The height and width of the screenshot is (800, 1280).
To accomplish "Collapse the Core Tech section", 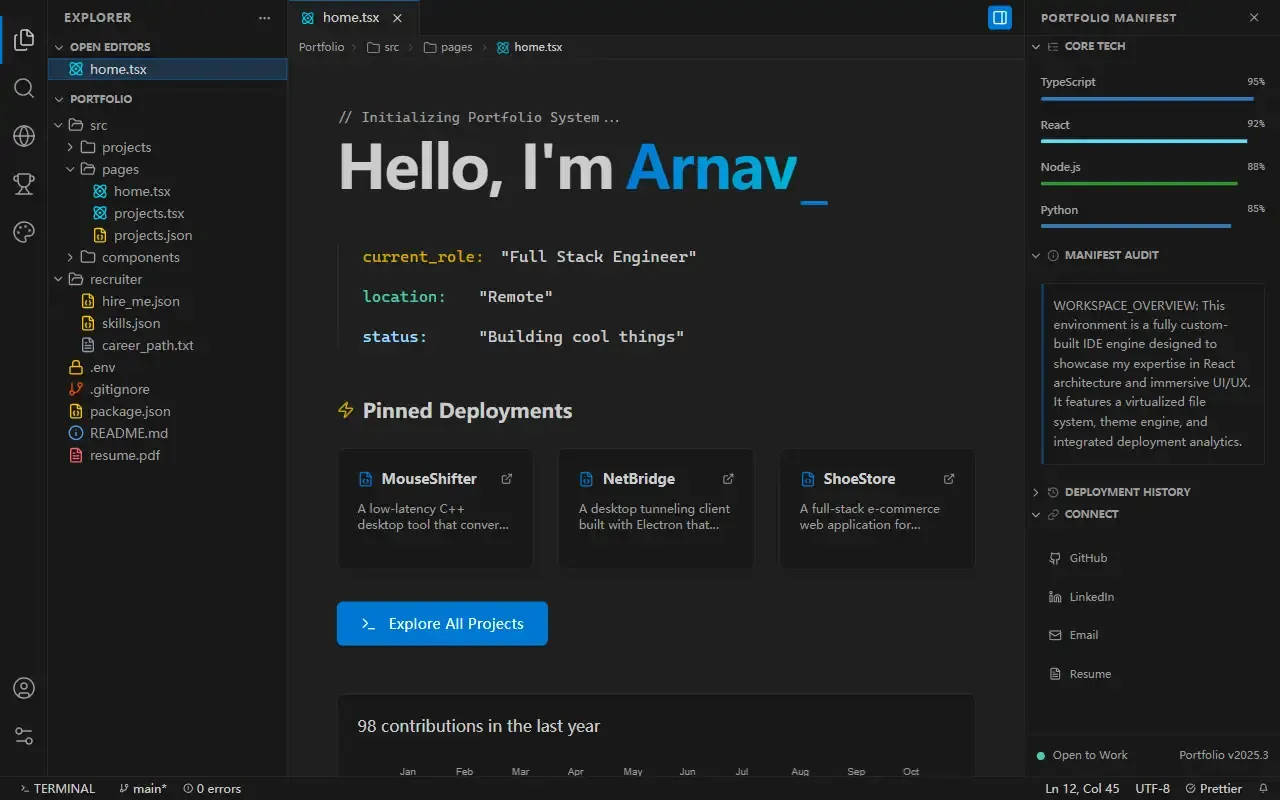I will tap(1152, 46).
